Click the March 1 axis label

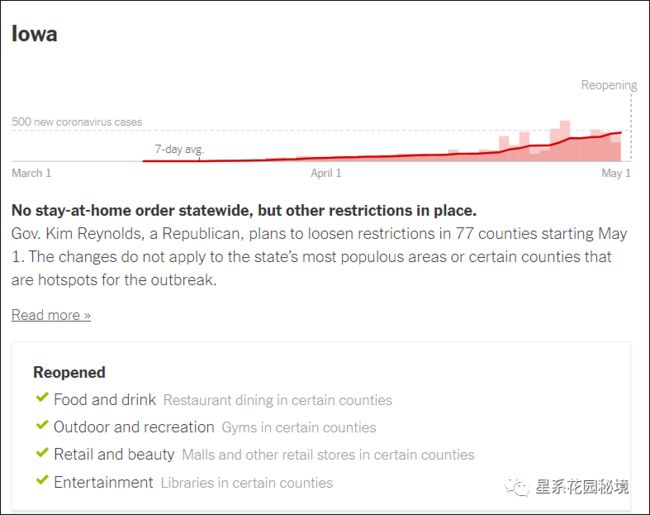(x=32, y=173)
